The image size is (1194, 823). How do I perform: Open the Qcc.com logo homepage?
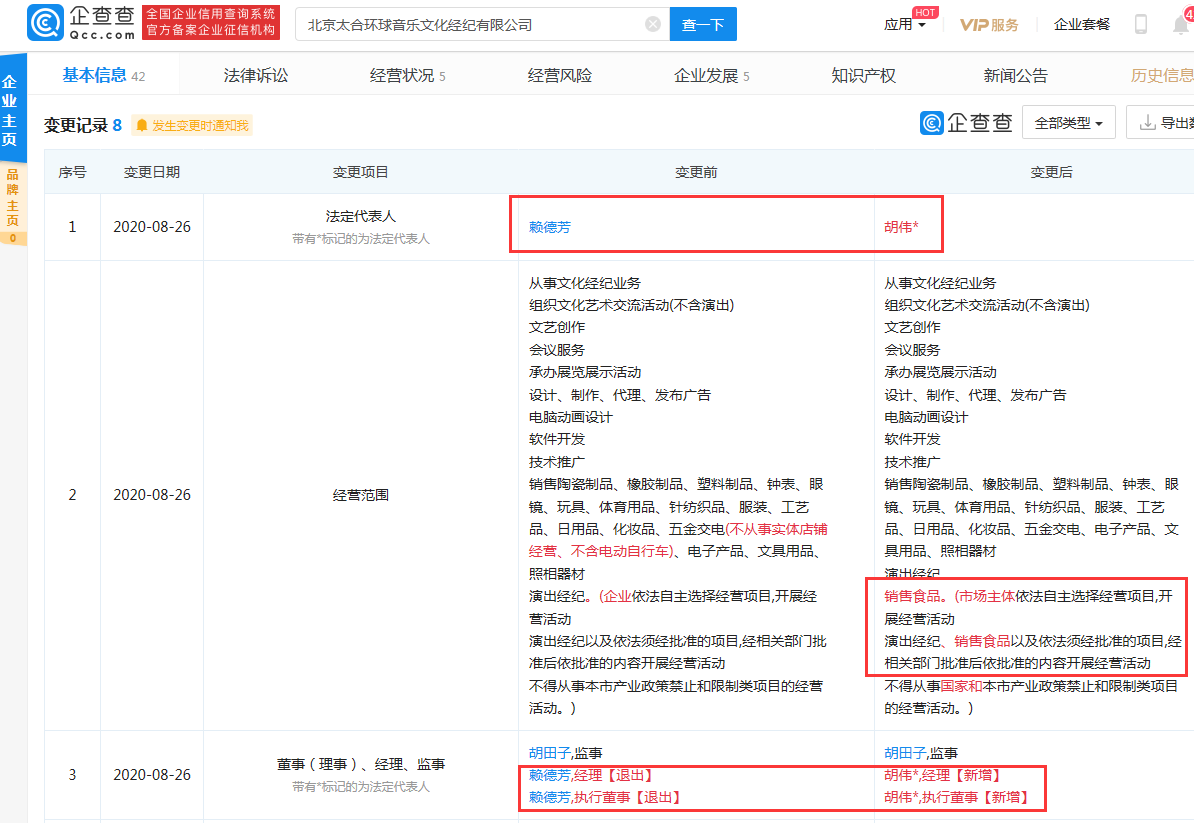81,23
